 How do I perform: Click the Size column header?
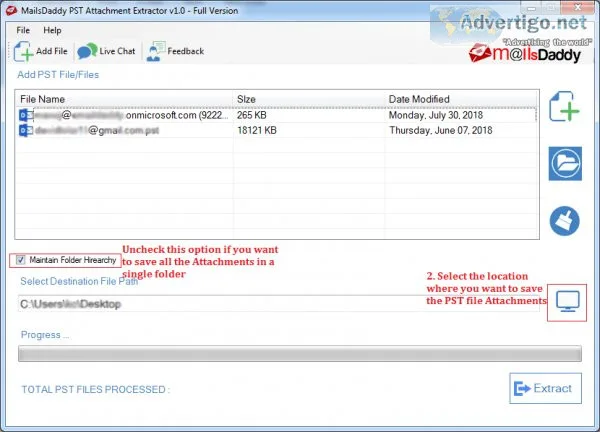[309, 99]
